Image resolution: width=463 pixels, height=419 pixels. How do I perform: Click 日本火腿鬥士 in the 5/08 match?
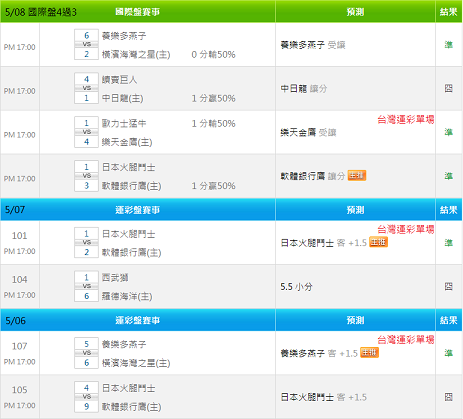pos(128,167)
